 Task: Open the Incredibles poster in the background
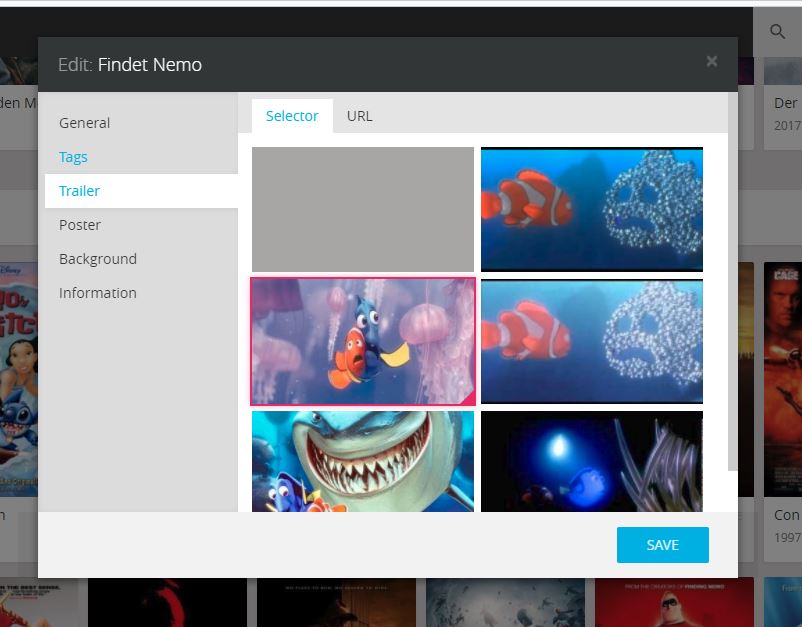(x=674, y=602)
